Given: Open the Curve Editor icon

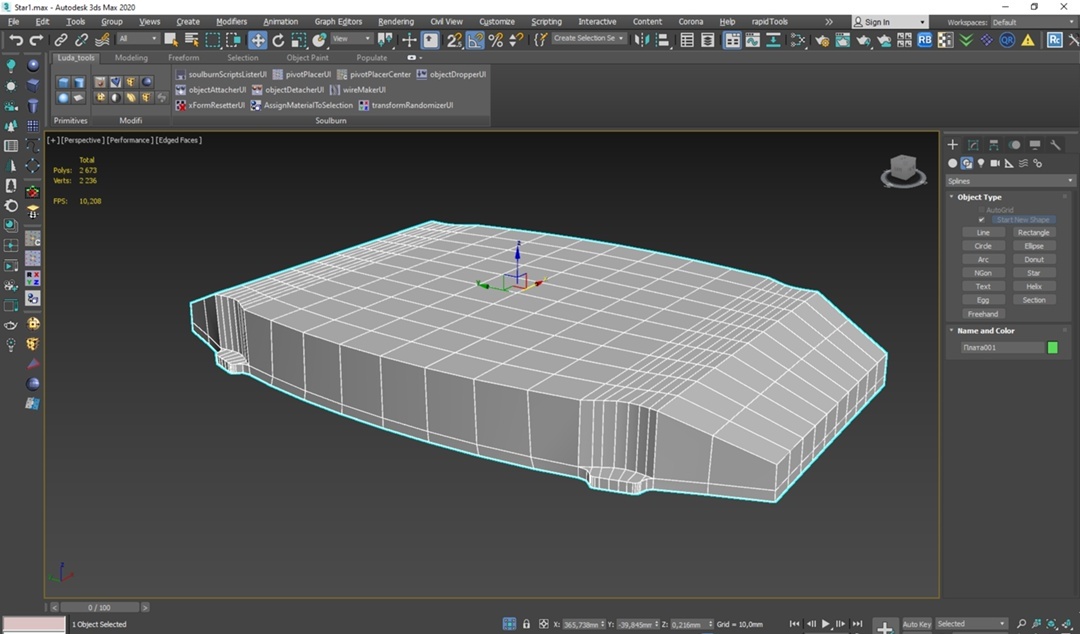Looking at the screenshot, I should tap(752, 40).
